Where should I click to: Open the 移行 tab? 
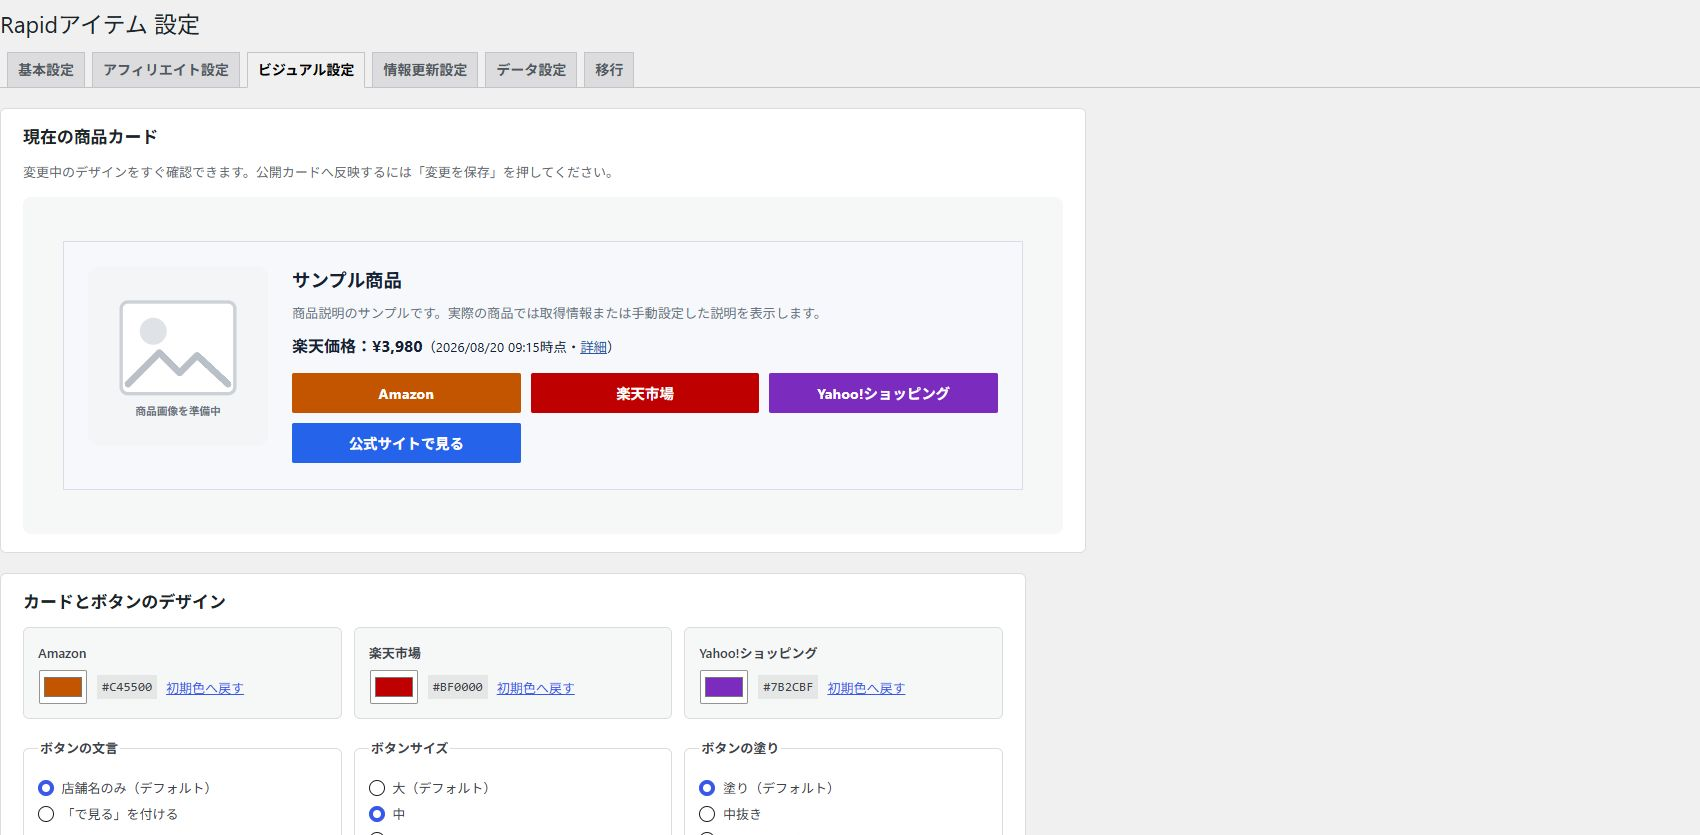tap(609, 70)
